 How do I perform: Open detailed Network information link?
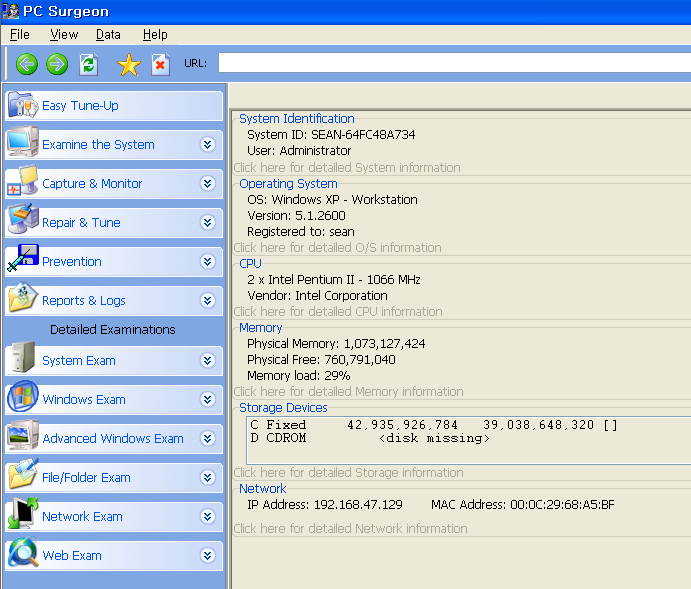[350, 529]
